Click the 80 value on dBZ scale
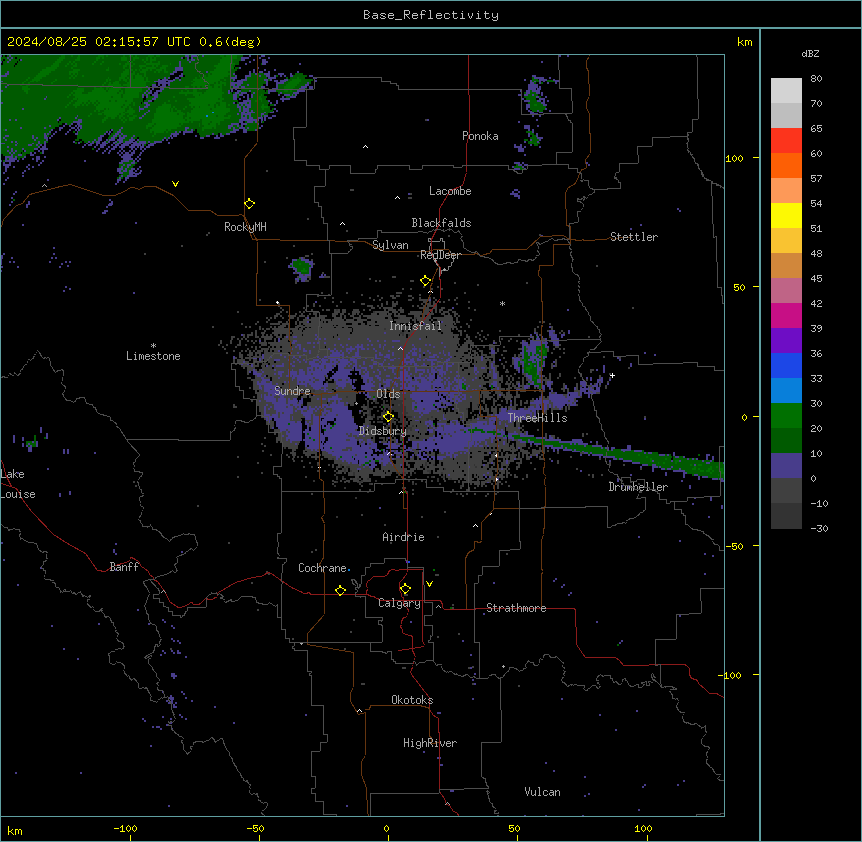This screenshot has height=842, width=862. point(816,79)
